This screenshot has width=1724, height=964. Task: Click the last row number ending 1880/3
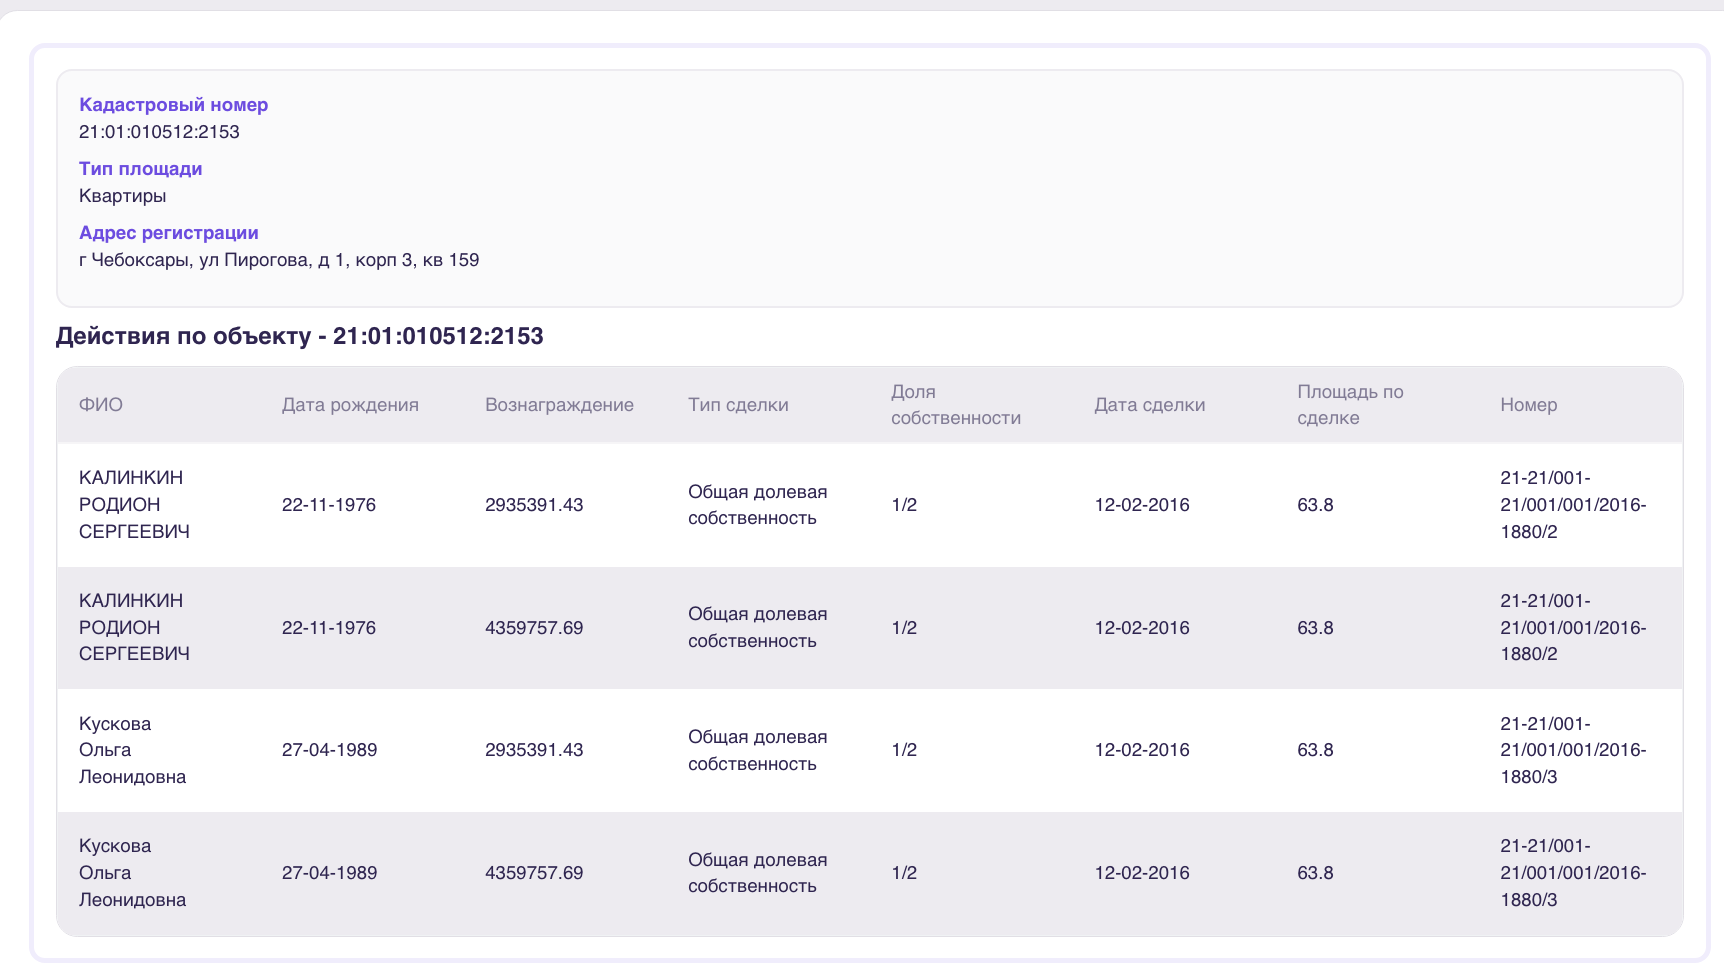(x=1573, y=873)
